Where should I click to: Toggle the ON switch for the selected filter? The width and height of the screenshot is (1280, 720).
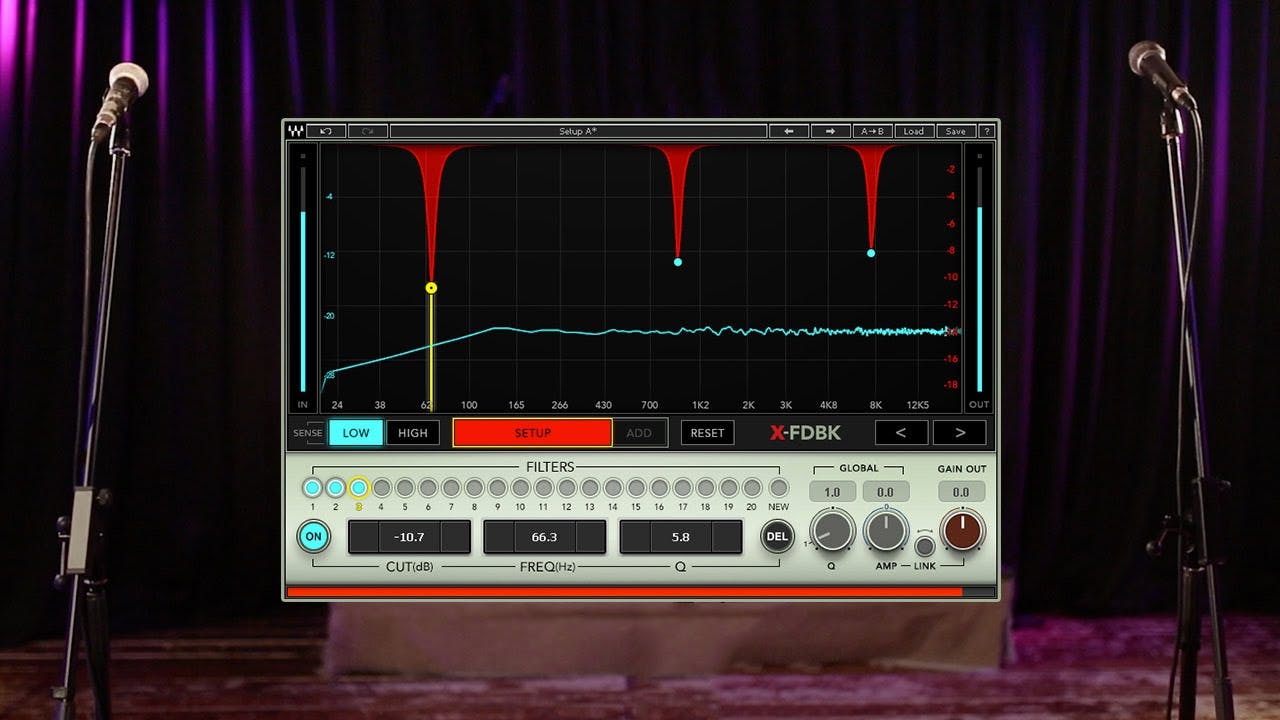tap(313, 537)
